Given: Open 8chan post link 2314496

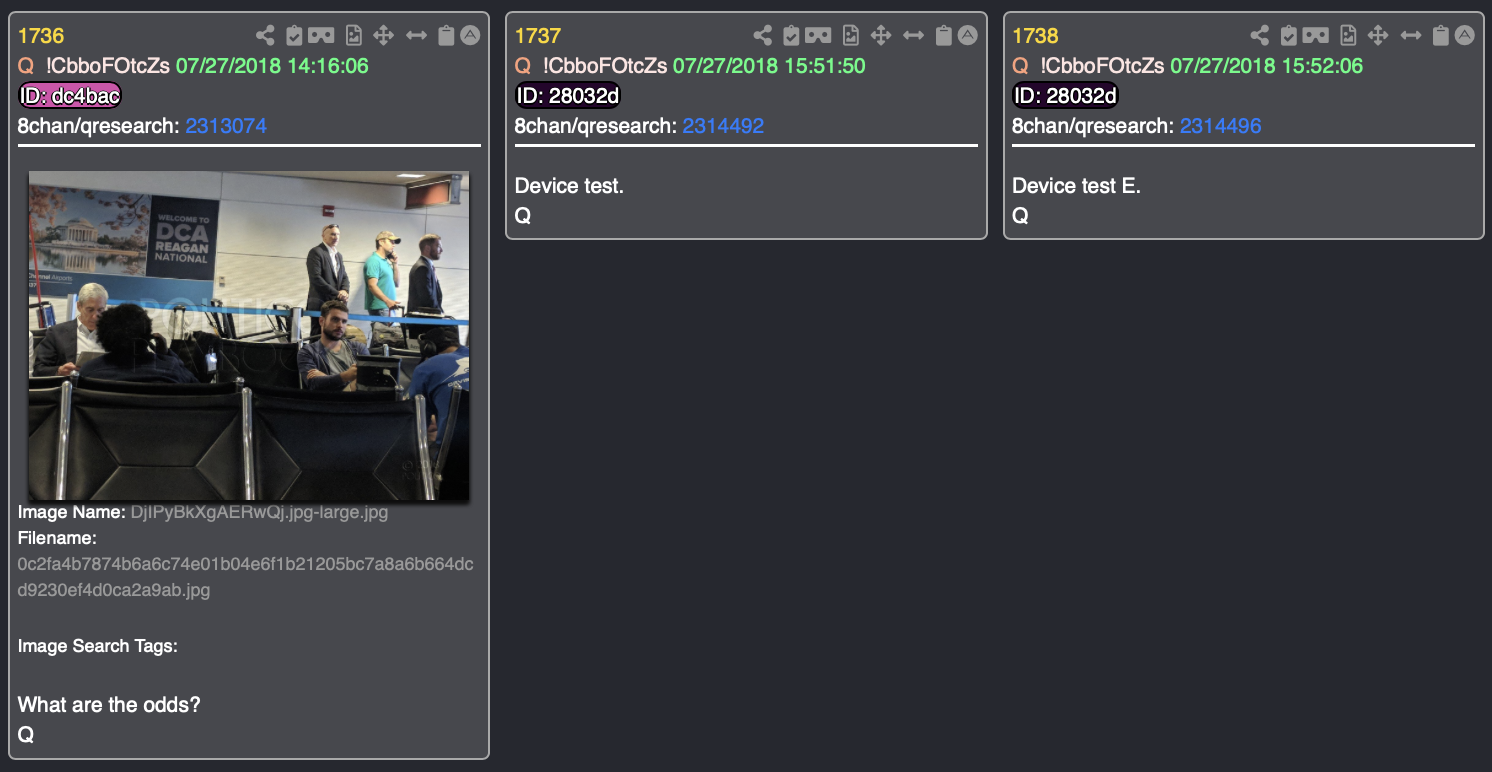Looking at the screenshot, I should point(1220,126).
